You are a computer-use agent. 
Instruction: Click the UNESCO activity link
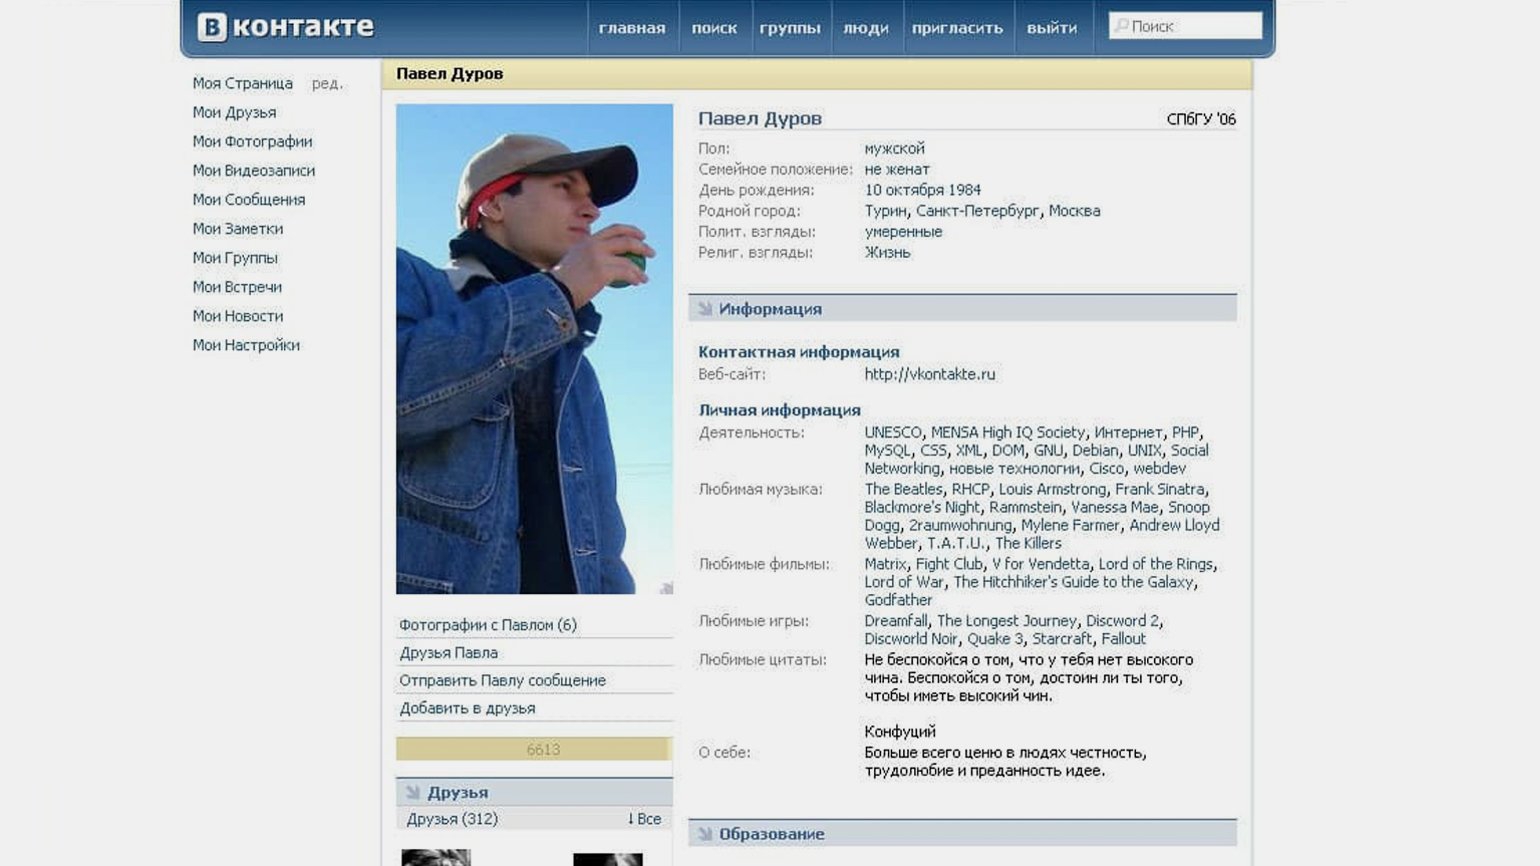point(893,433)
